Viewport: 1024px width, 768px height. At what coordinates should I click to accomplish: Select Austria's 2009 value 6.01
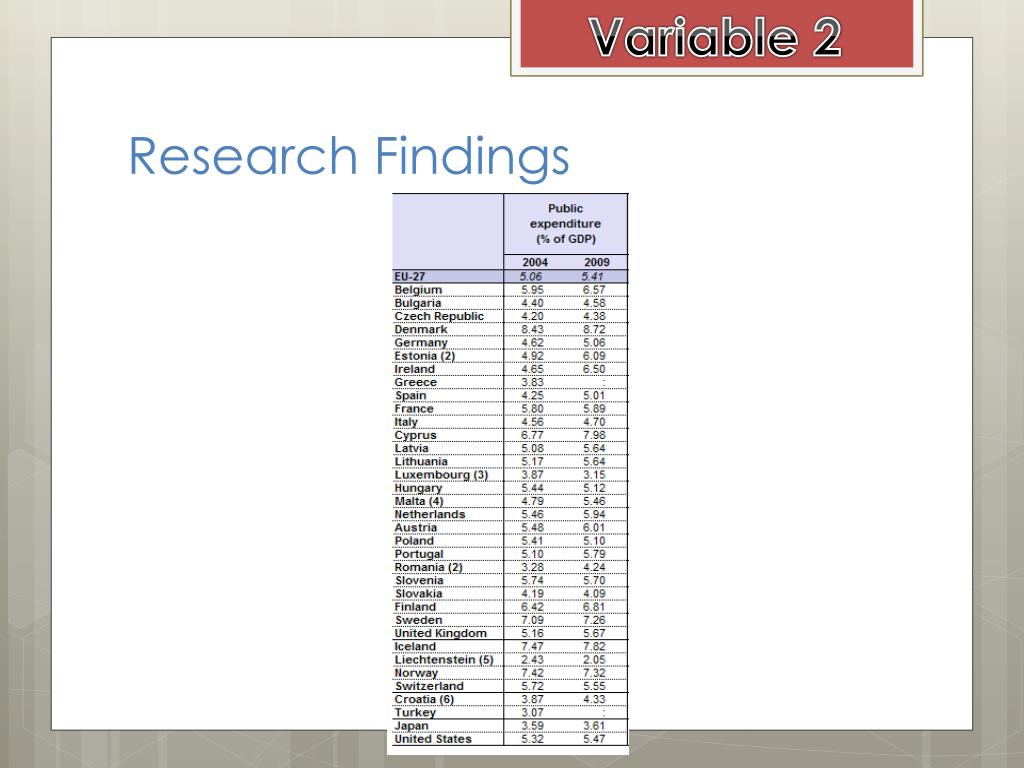click(594, 528)
